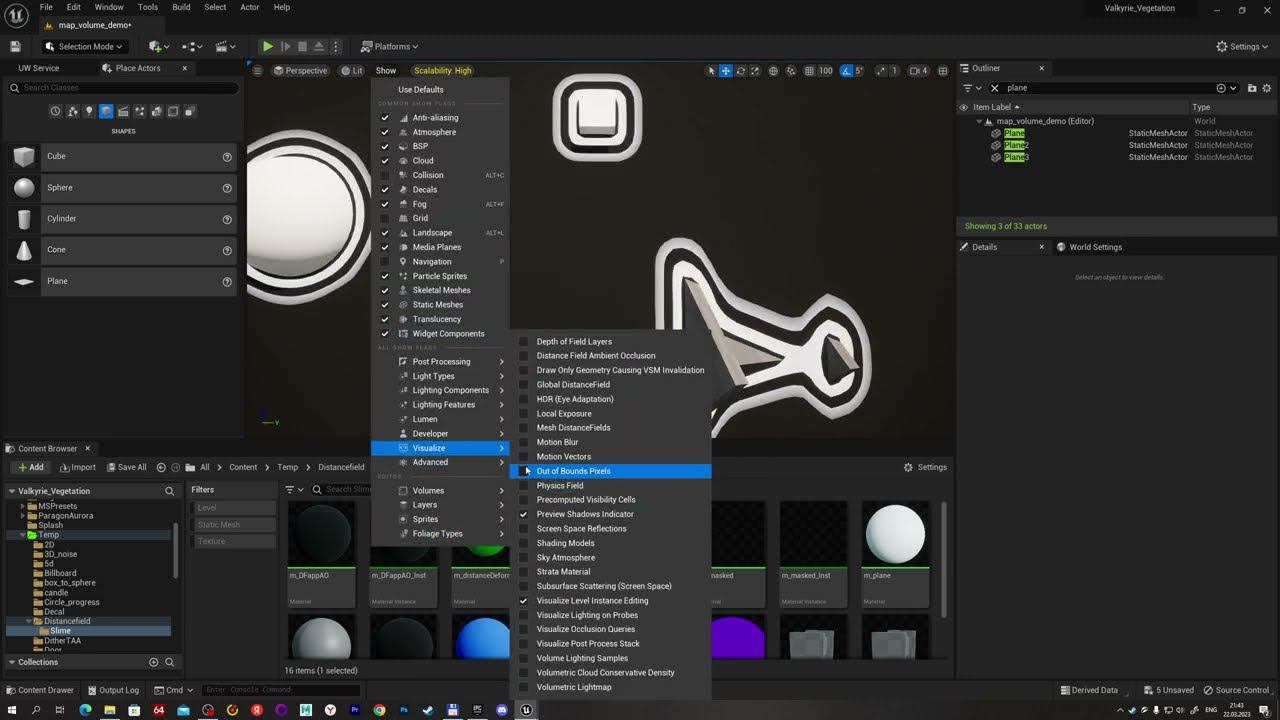Click the Sphere shape icon
Image resolution: width=1280 pixels, height=720 pixels.
tap(24, 188)
